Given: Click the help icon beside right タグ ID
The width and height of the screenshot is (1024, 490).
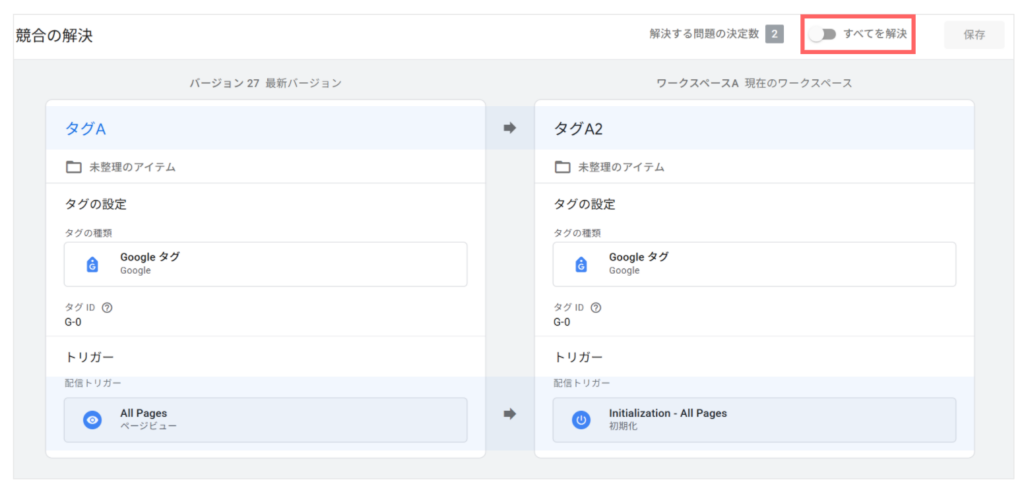Looking at the screenshot, I should [596, 308].
